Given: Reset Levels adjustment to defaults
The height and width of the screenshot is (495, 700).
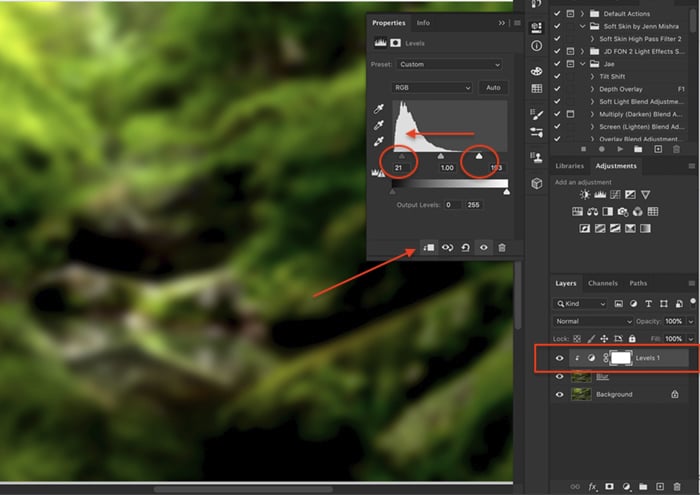Looking at the screenshot, I should point(466,248).
